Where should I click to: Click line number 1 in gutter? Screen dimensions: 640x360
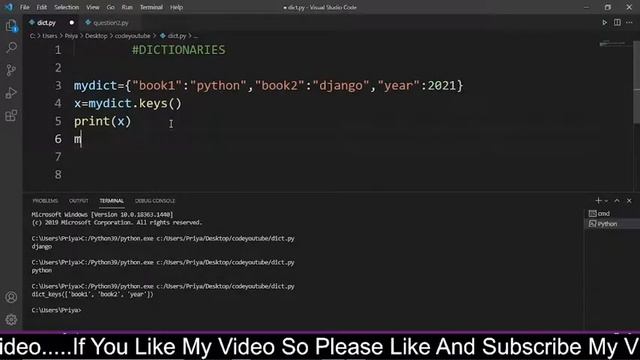point(58,50)
